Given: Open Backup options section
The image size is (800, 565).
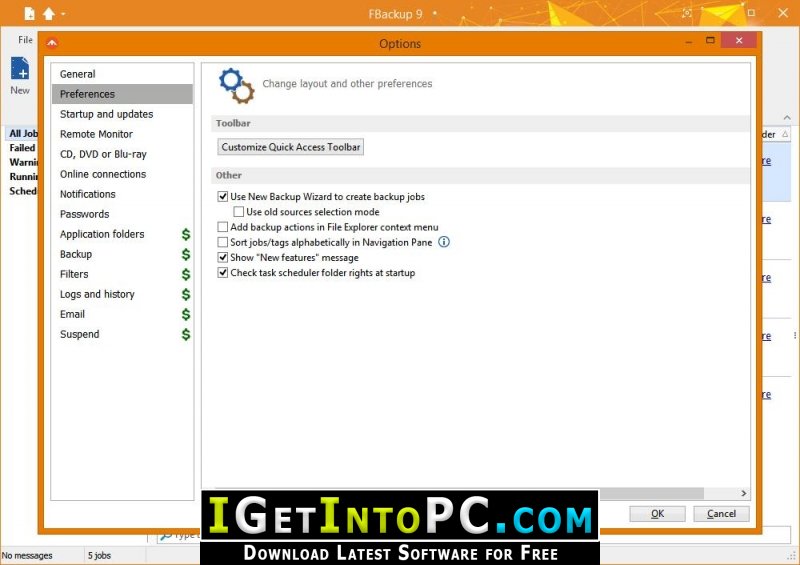Looking at the screenshot, I should click(x=122, y=254).
